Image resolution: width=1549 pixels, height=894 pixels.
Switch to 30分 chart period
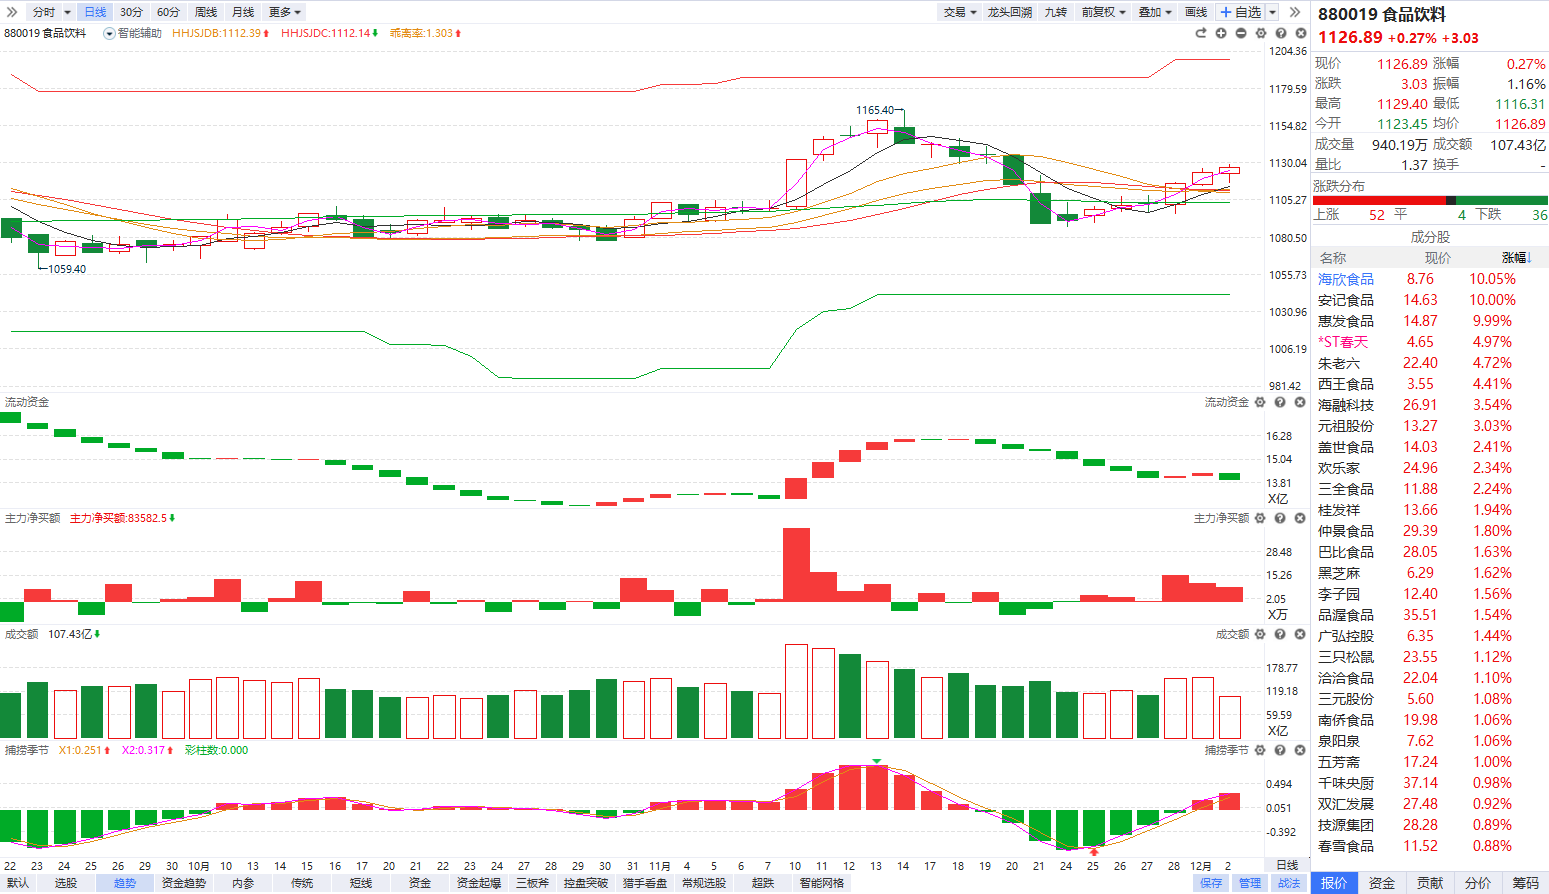click(131, 12)
